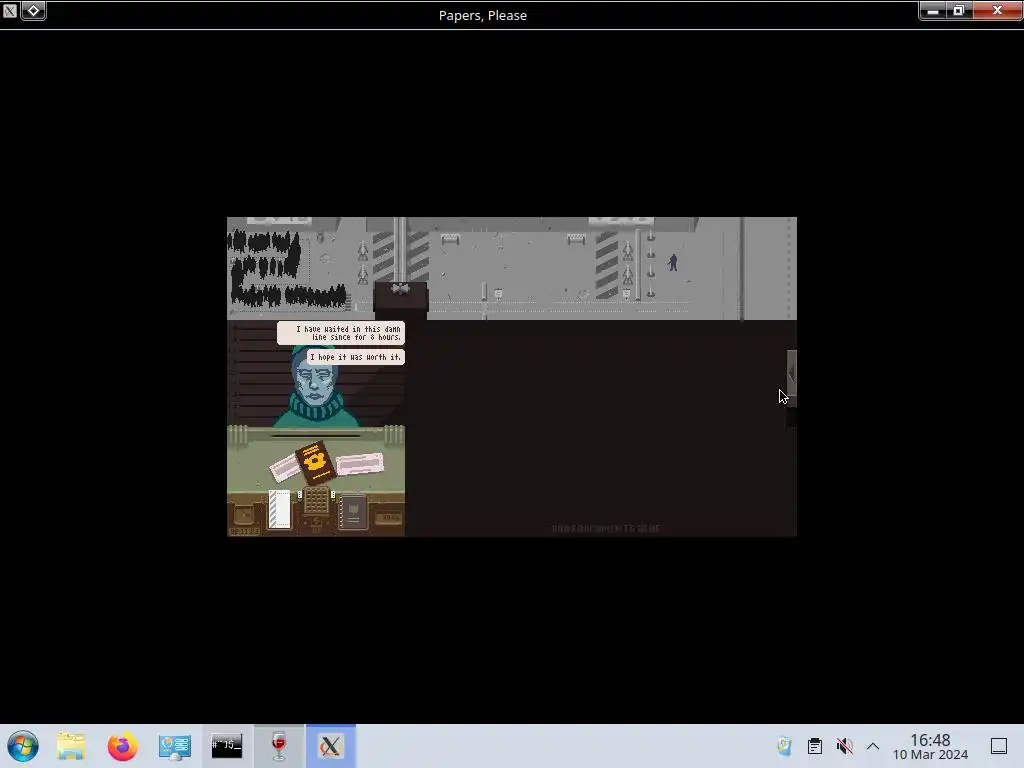1024x768 pixels.
Task: Grab the pink entry ticket right of passport
Action: tap(360, 464)
